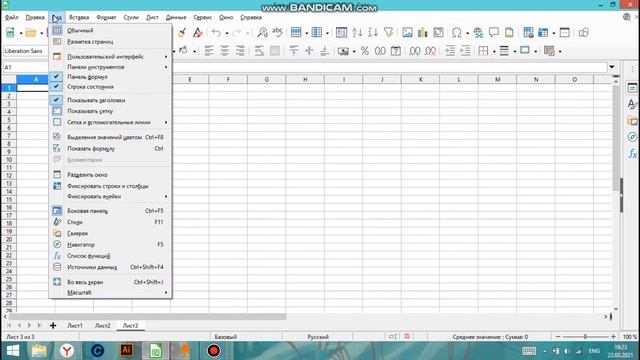Click Windows Start button

point(13,351)
